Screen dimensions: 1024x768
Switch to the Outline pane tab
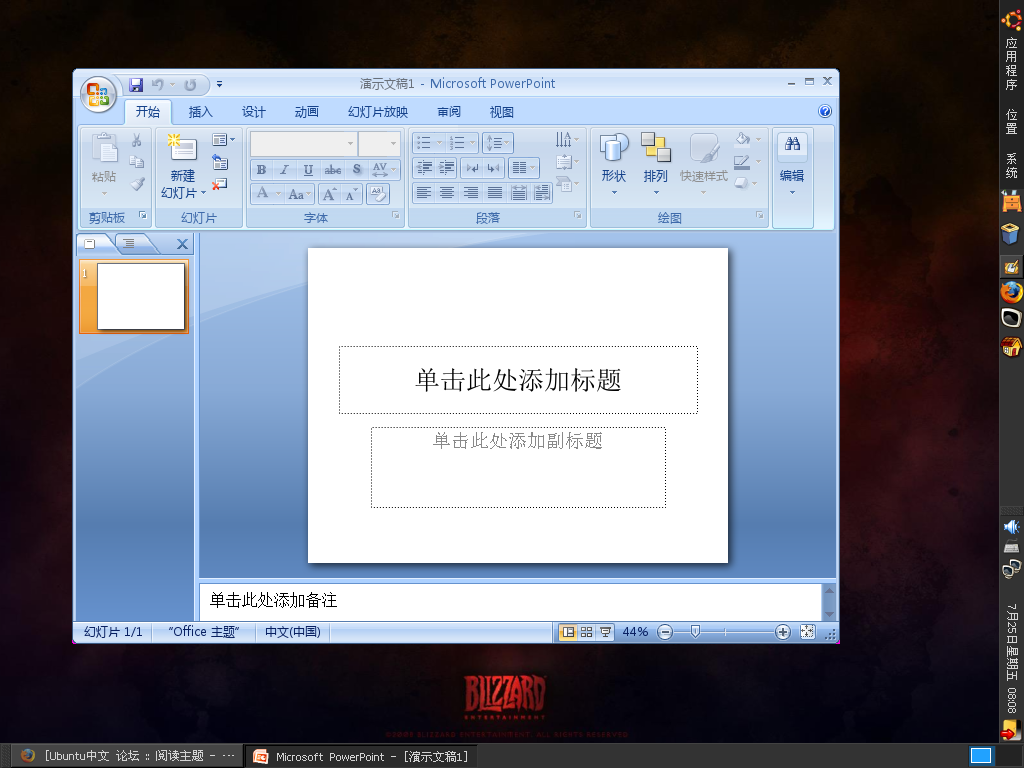[129, 244]
